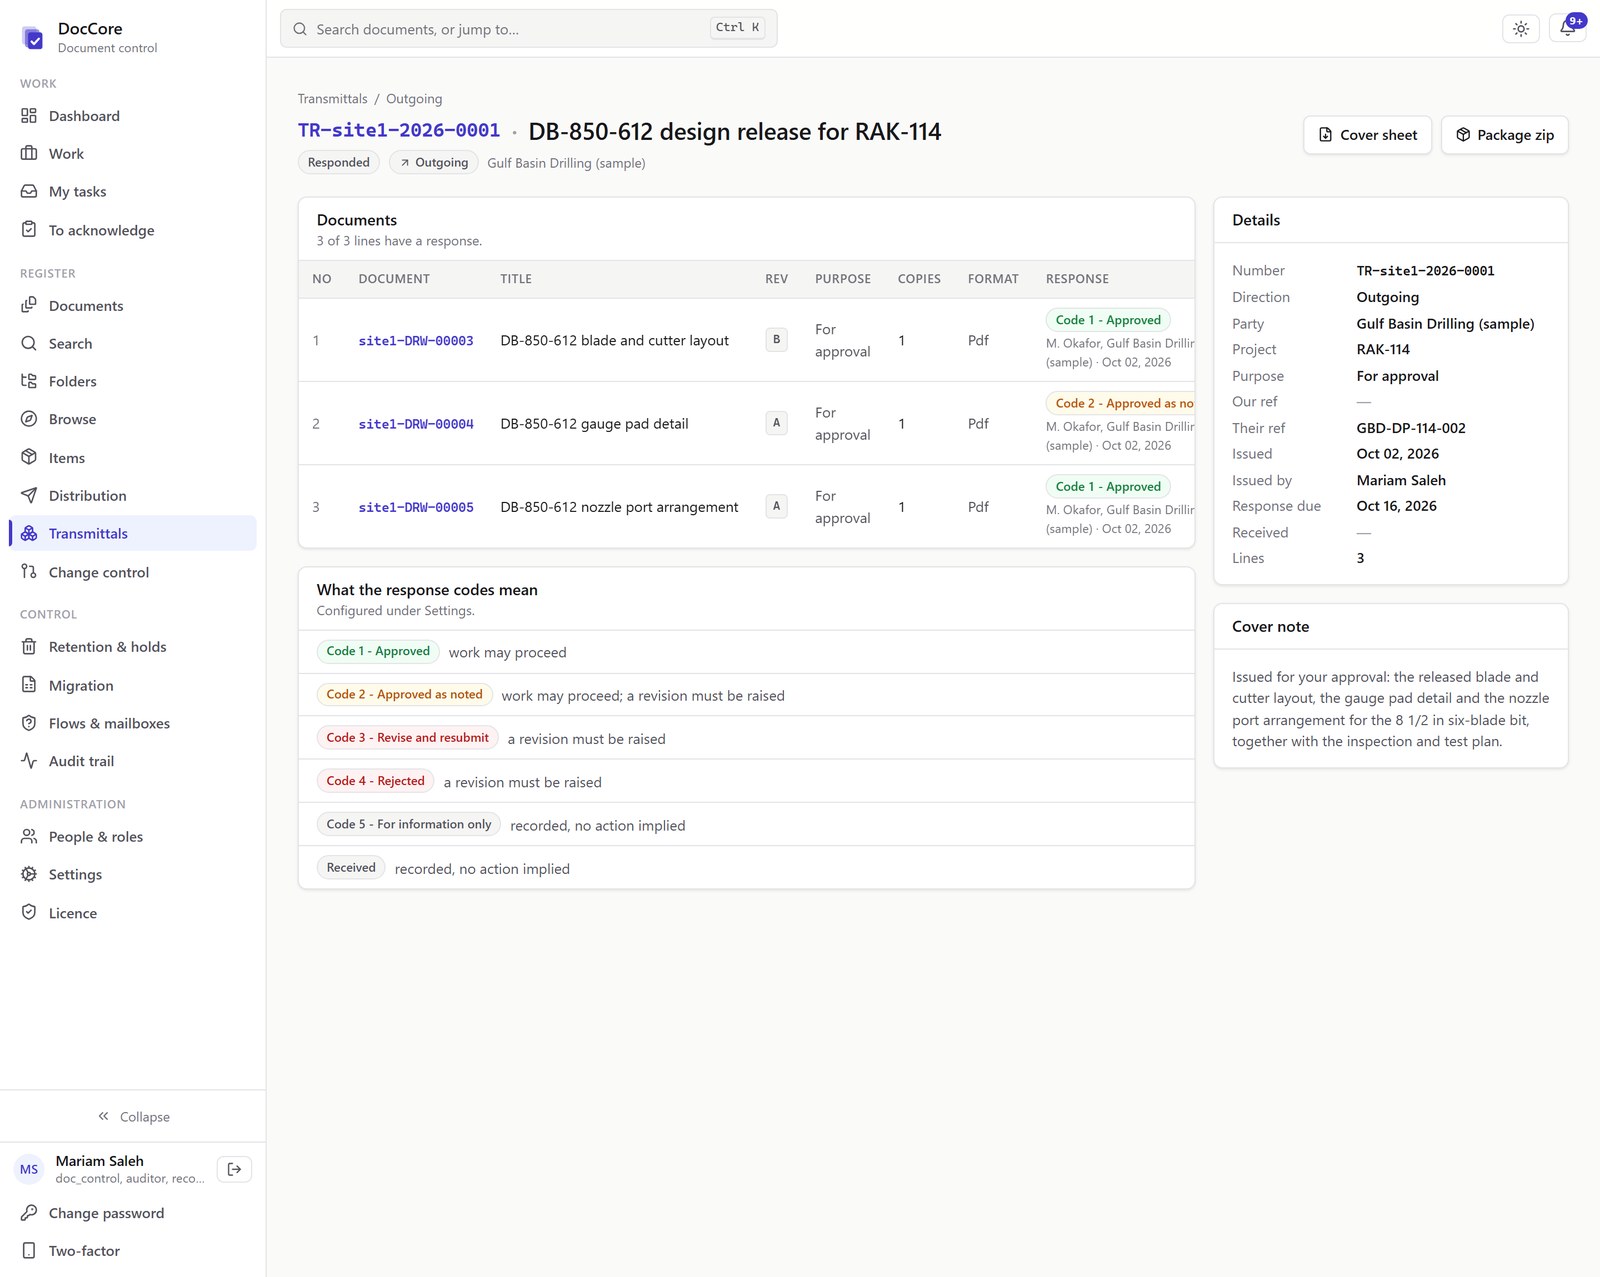1600x1277 pixels.
Task: Open Two-factor settings
Action: click(132, 1251)
